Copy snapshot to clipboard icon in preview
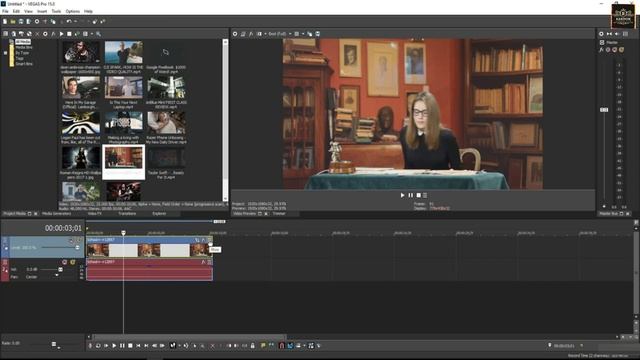The width and height of the screenshot is (640, 360). pos(310,34)
